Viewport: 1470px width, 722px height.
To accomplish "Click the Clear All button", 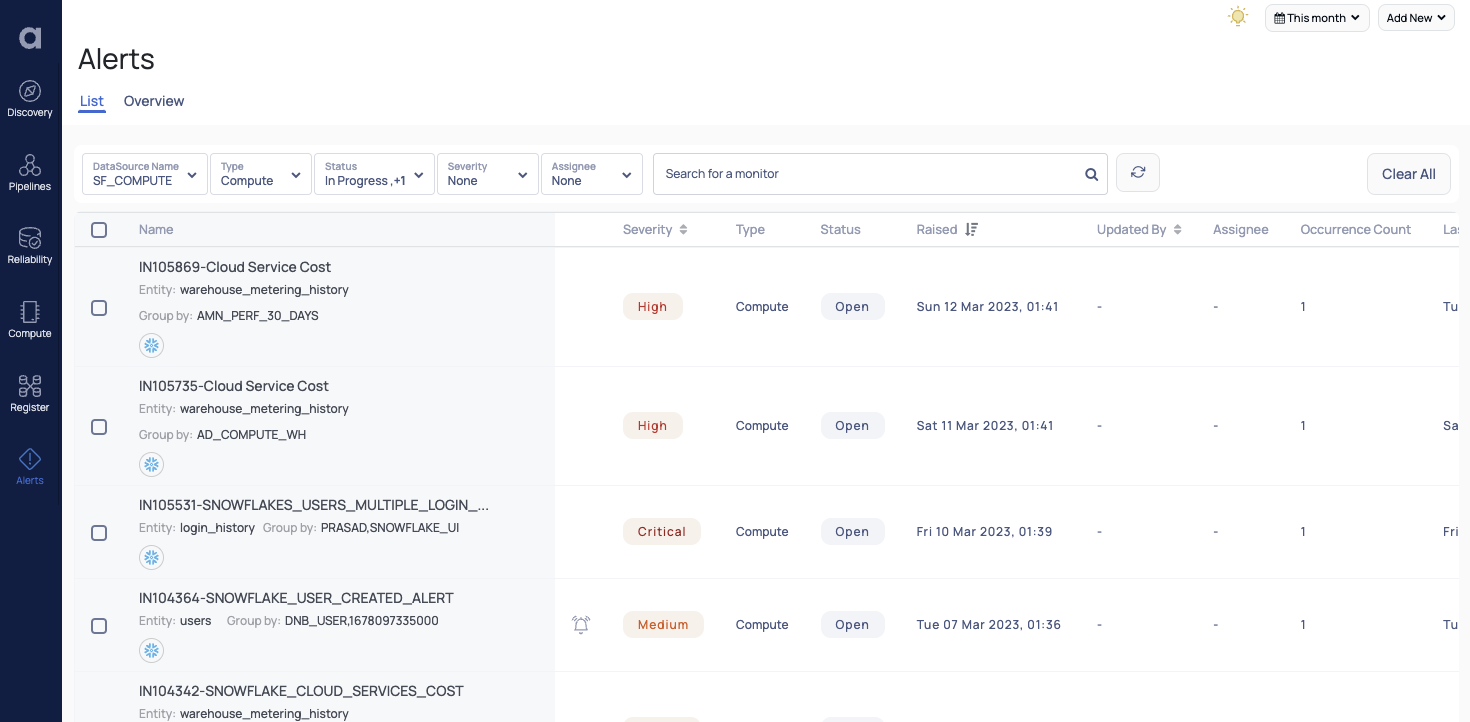I will pyautogui.click(x=1408, y=174).
